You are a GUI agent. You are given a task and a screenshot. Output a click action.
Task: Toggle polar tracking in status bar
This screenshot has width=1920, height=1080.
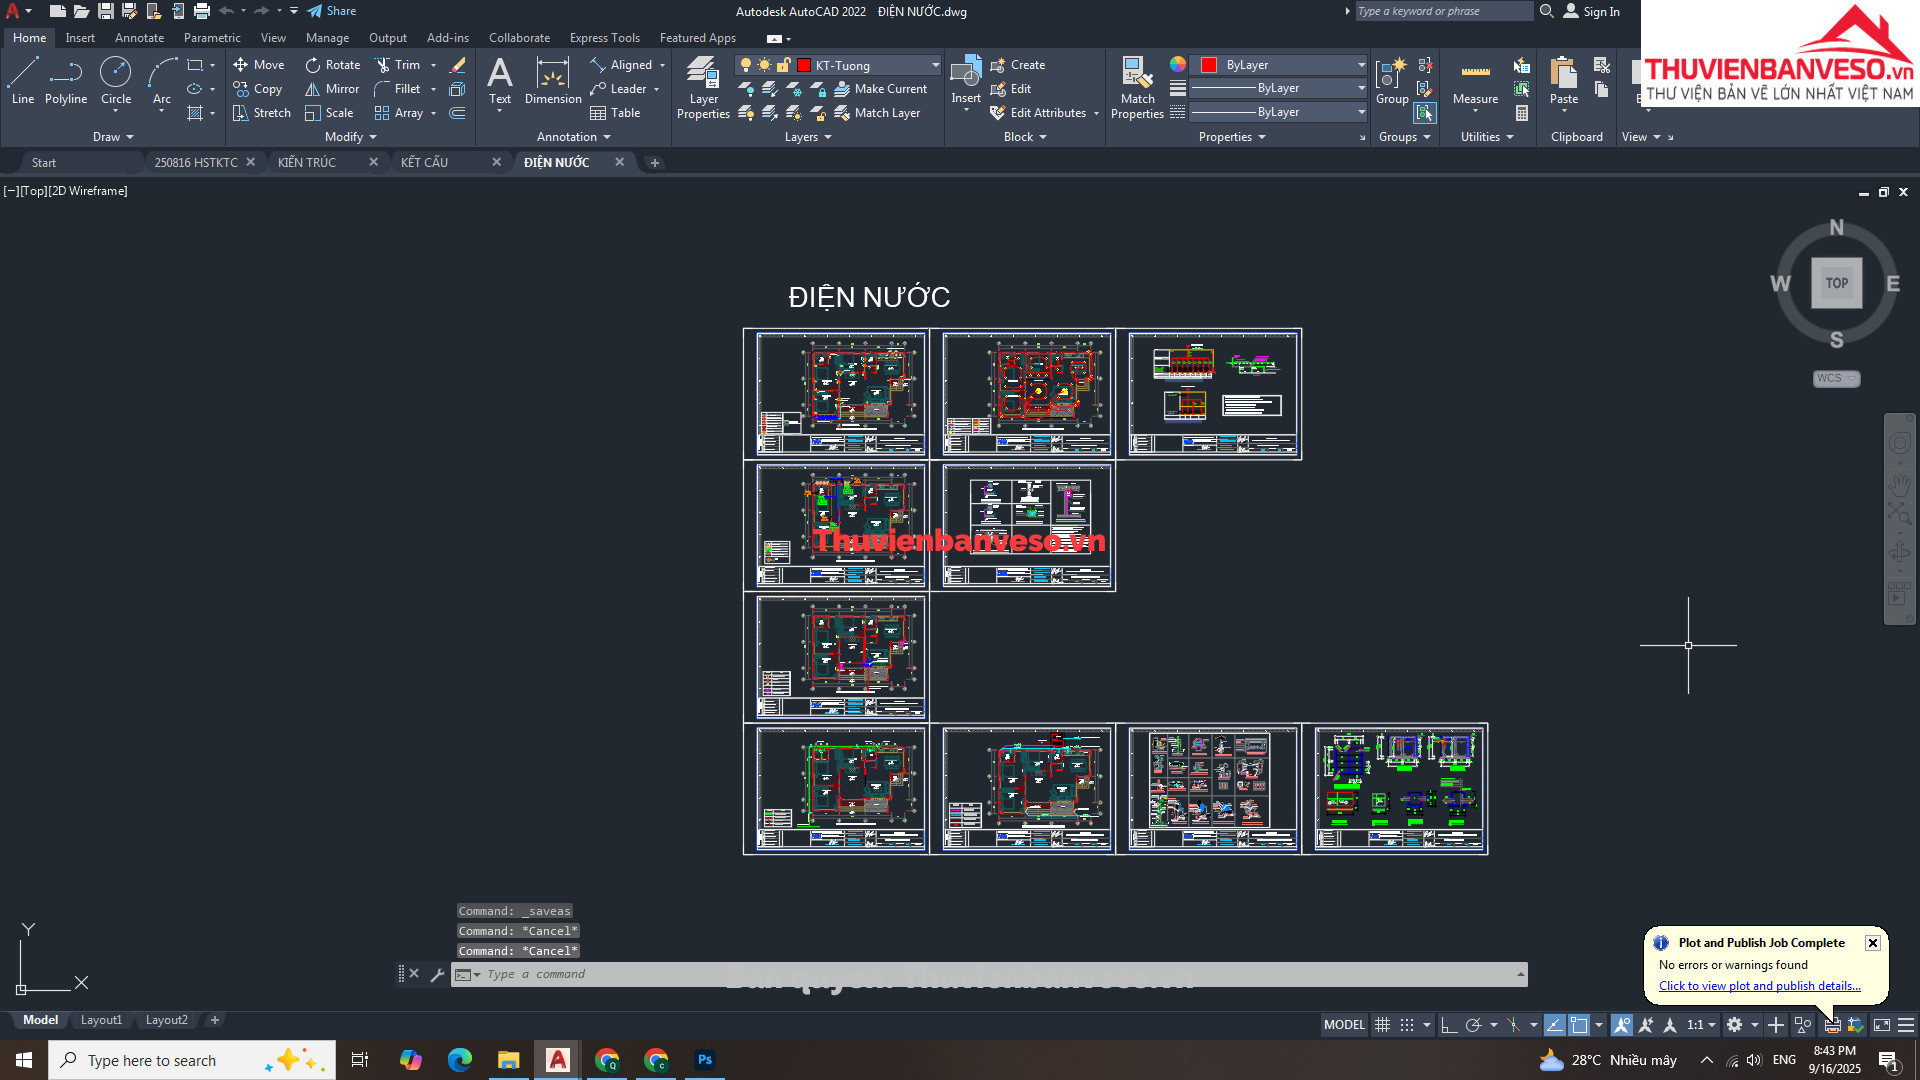coord(1473,1025)
